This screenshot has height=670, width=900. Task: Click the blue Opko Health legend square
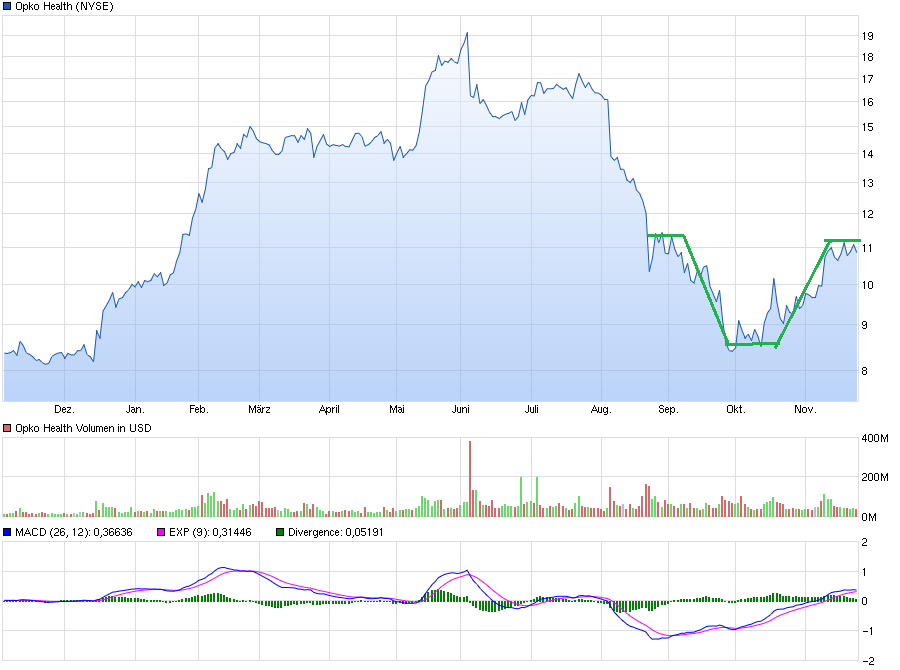click(x=9, y=7)
